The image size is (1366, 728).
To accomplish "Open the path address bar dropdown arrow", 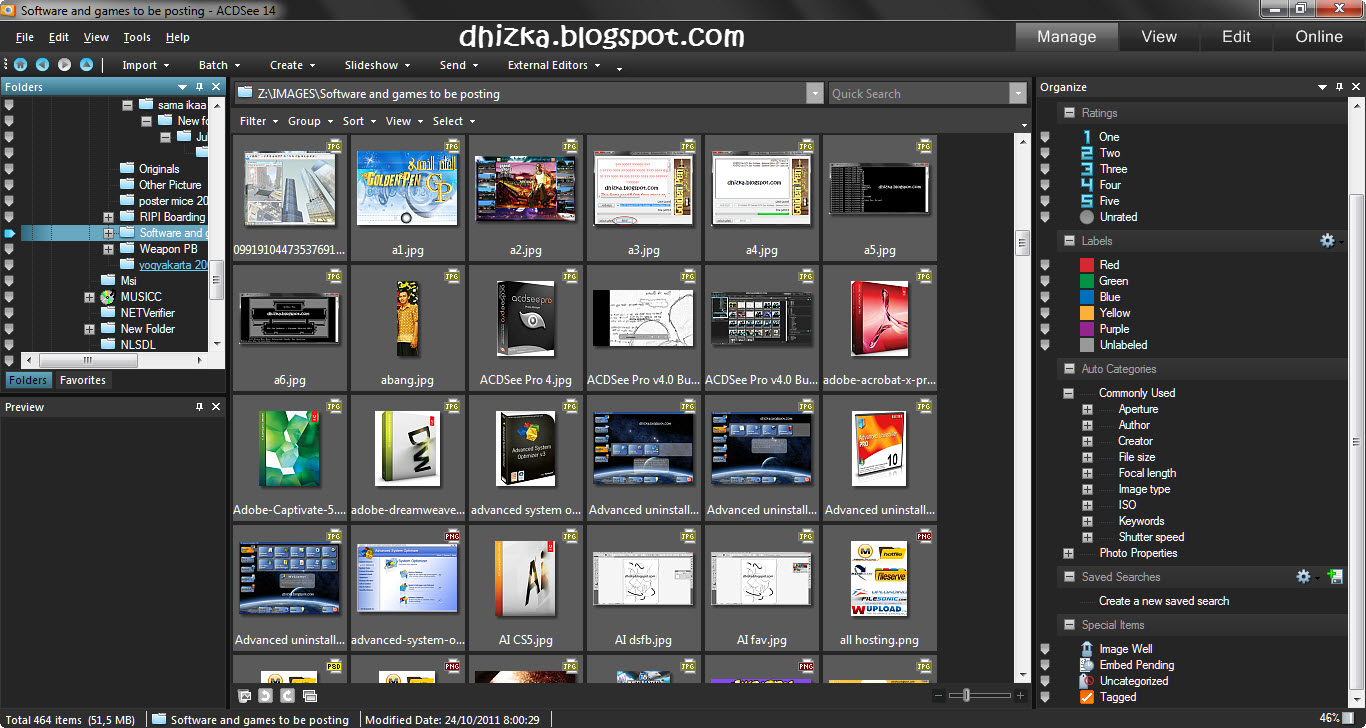I will click(x=814, y=93).
